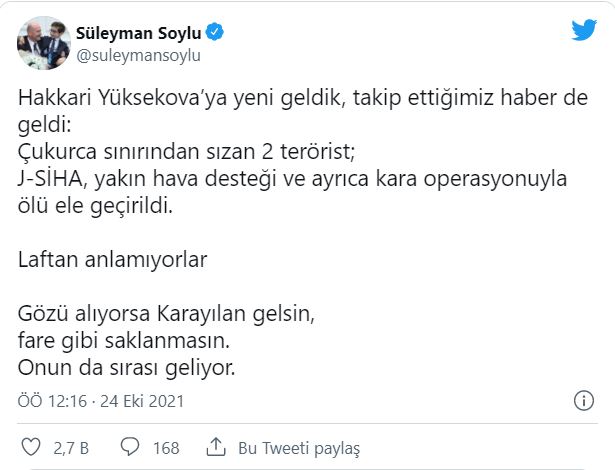Click the blue verified badge
Screen dimensions: 615x470
215,34
